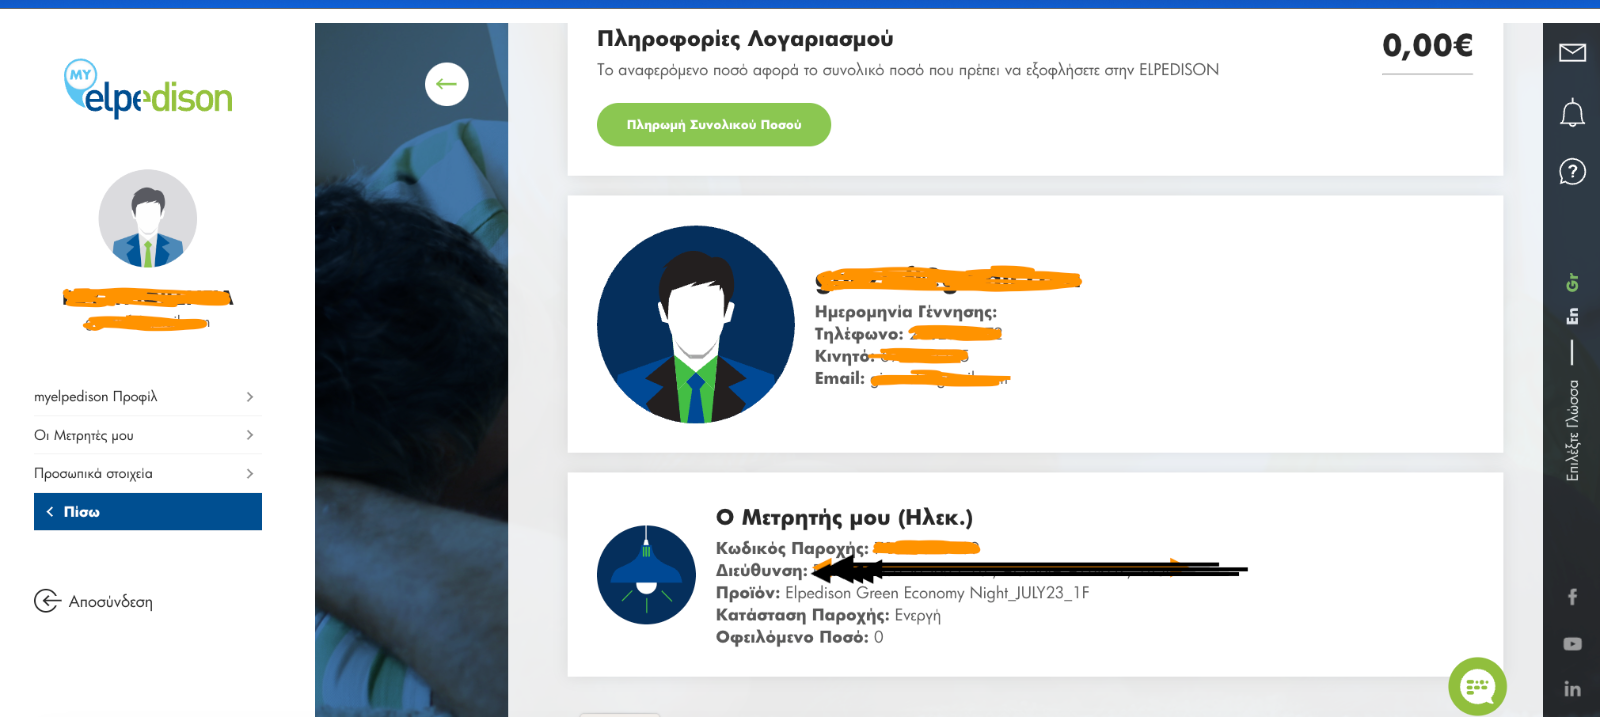The height and width of the screenshot is (717, 1600).
Task: Click Ο Μετρητής μου (Ηλεκ.) heading
Action: click(844, 517)
